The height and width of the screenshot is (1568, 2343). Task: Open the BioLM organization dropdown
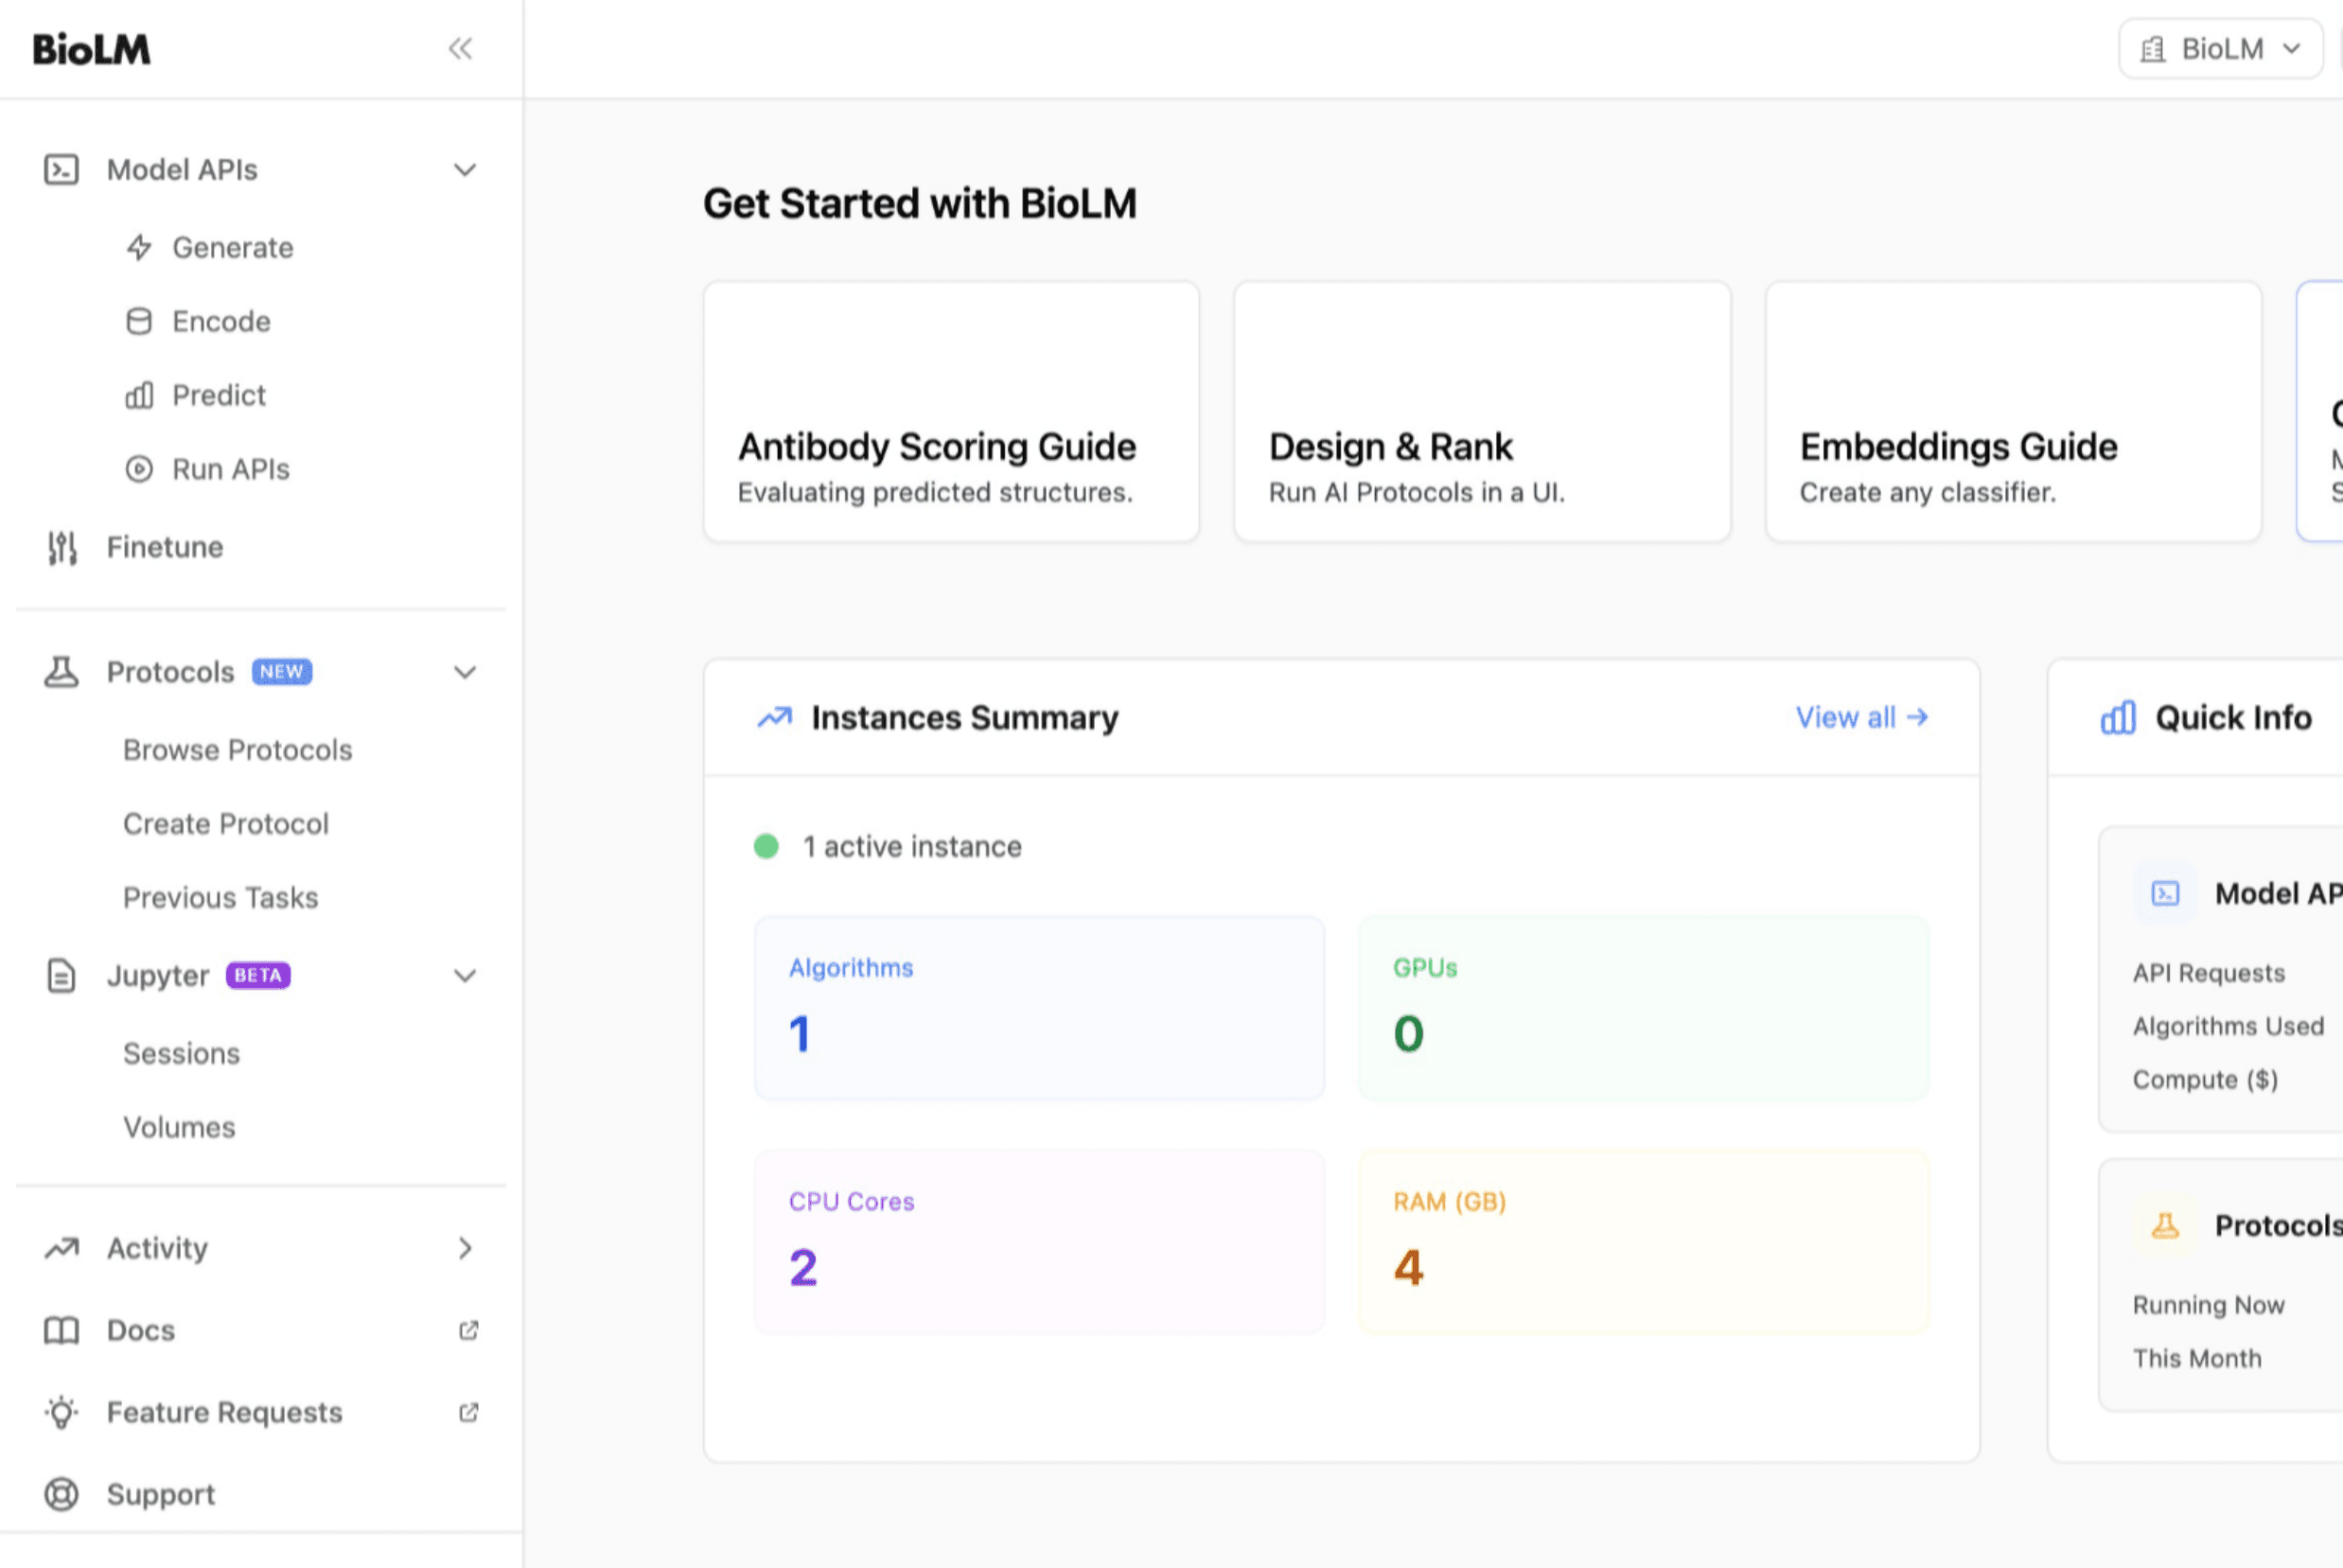tap(2221, 48)
